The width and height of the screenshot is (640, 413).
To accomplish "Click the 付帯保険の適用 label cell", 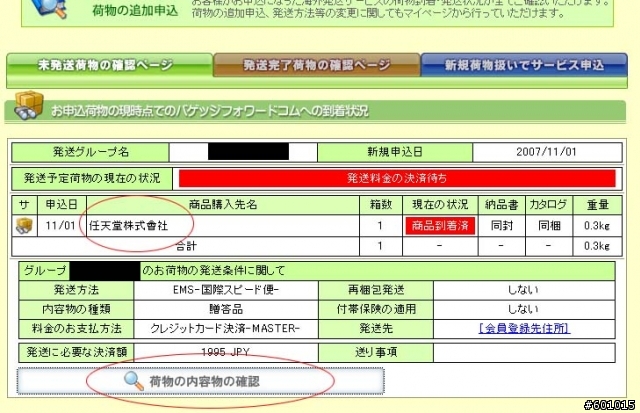I will click(376, 309).
